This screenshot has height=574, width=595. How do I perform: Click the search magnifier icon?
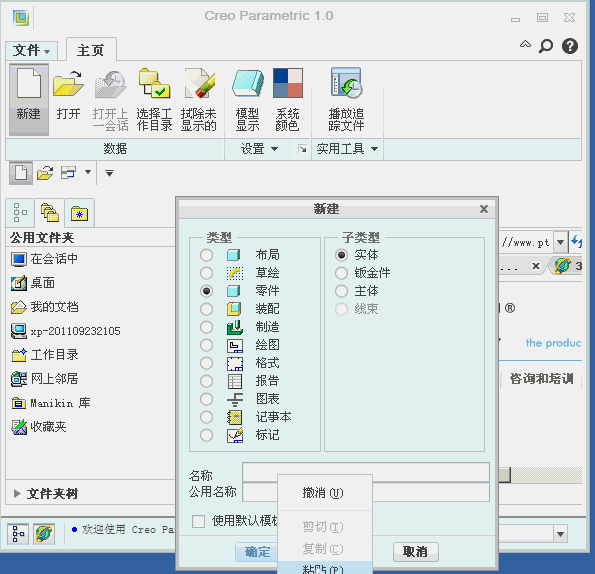coord(546,46)
